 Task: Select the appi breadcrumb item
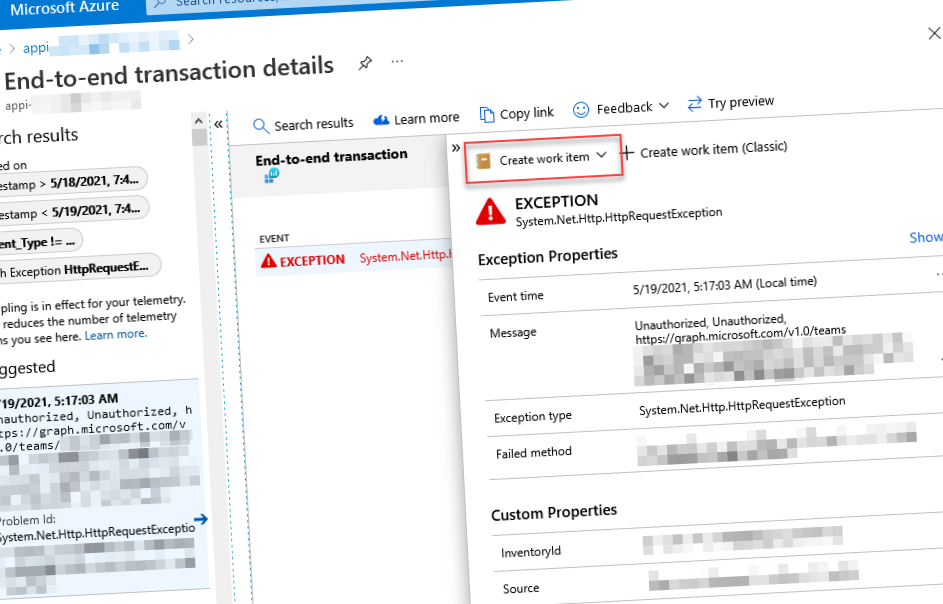pyautogui.click(x=36, y=47)
